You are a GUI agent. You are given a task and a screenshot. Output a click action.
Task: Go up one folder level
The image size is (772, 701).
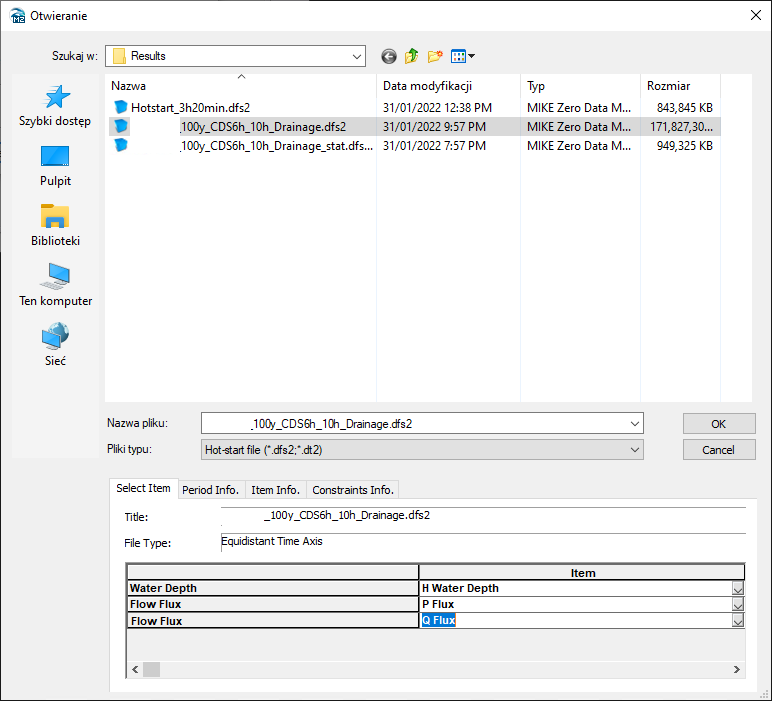point(412,57)
